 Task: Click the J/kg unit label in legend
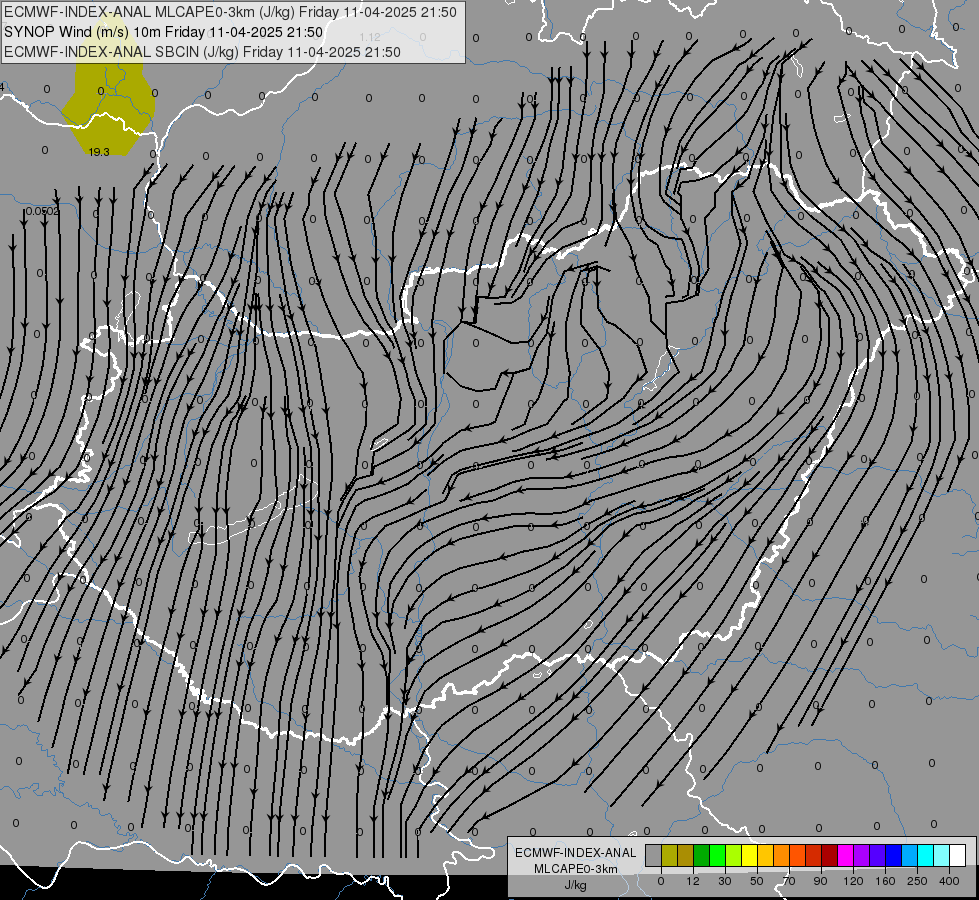click(576, 885)
